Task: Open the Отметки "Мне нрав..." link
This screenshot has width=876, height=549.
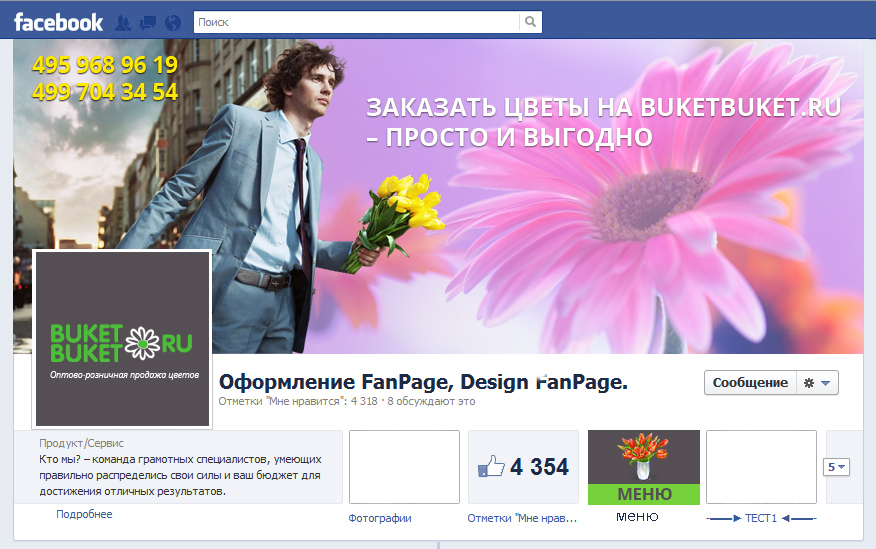Action: coord(522,518)
